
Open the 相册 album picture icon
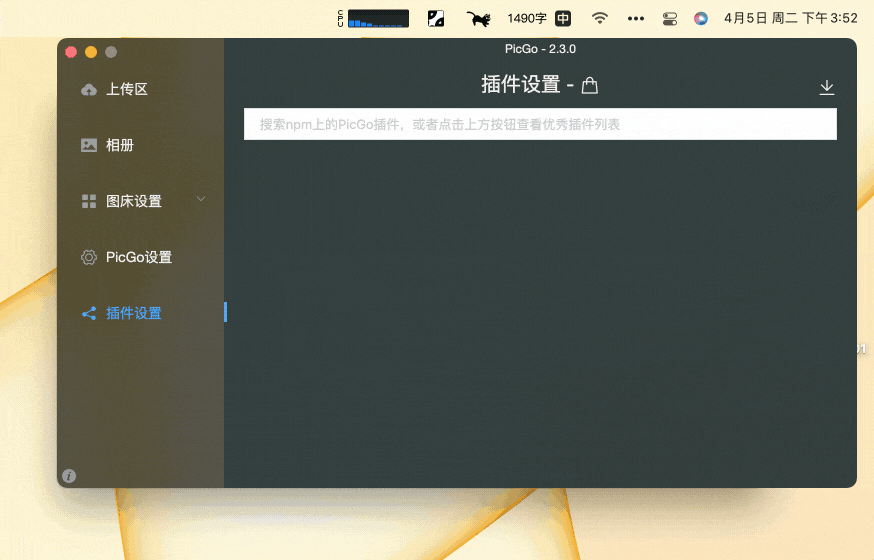[x=89, y=146]
